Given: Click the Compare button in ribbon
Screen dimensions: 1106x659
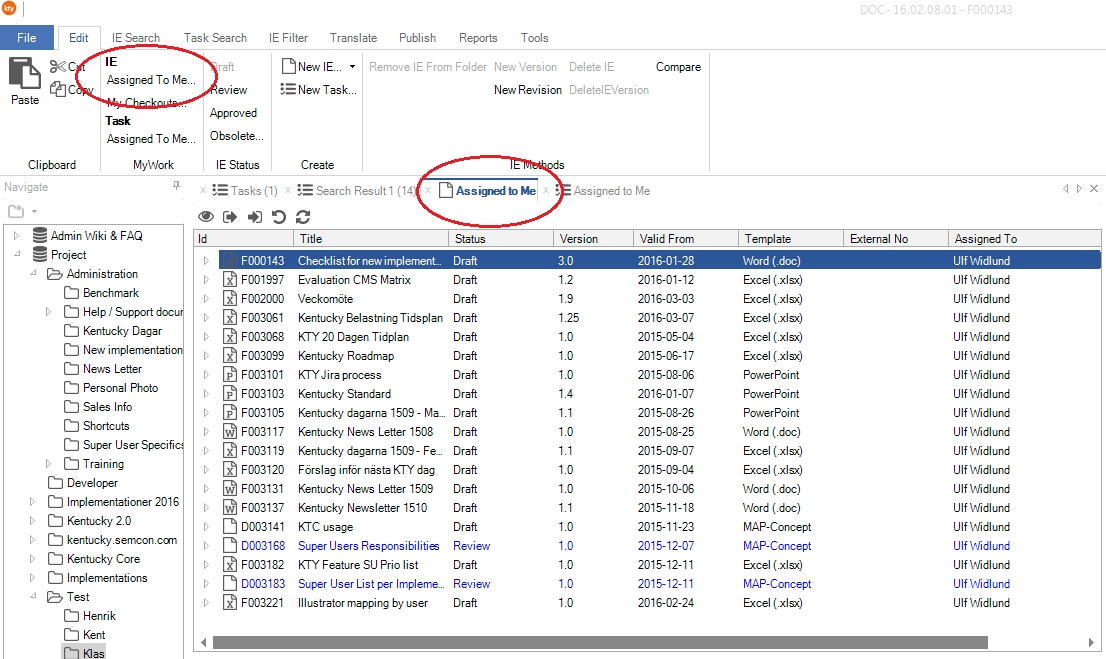Looking at the screenshot, I should click(x=678, y=67).
